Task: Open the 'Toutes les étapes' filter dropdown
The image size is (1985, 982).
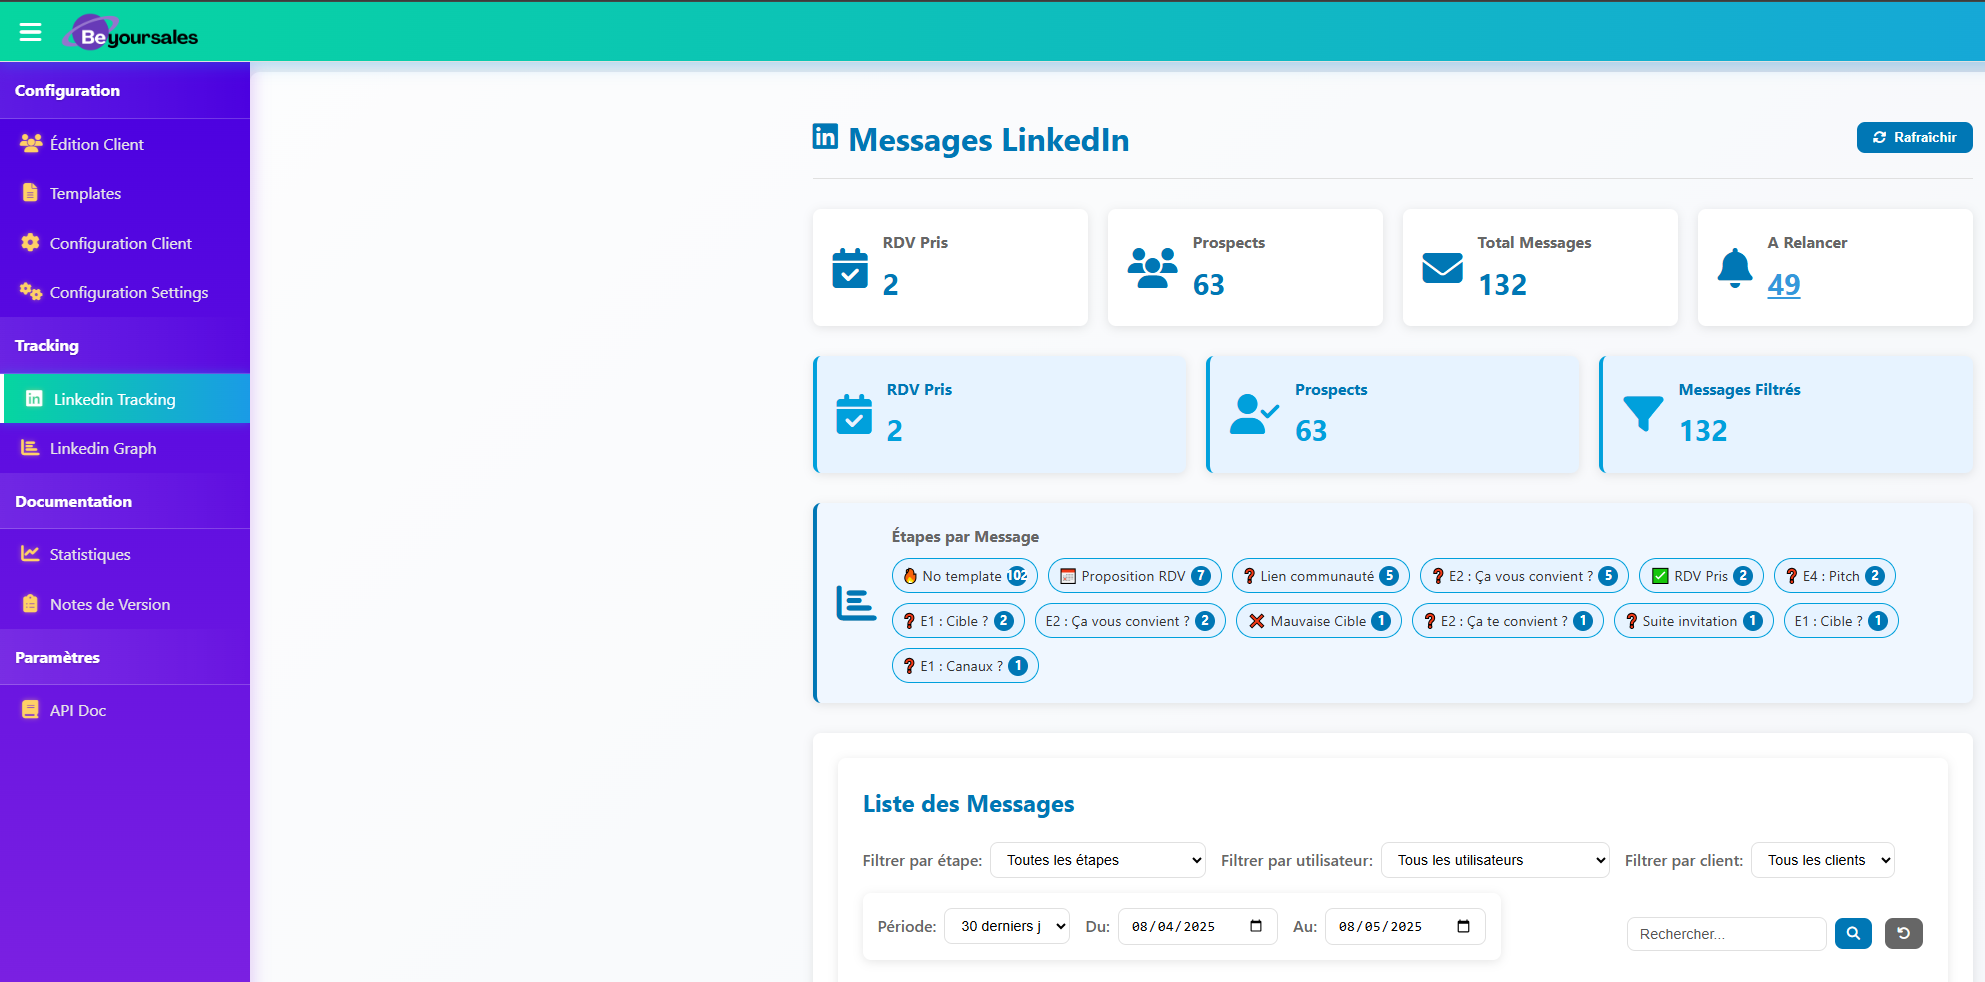Action: tap(1097, 860)
